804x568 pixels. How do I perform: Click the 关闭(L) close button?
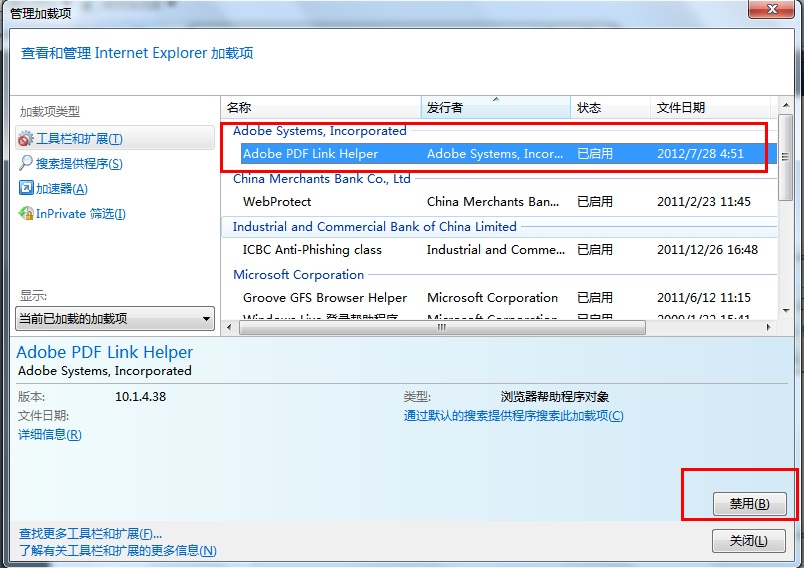pos(749,540)
